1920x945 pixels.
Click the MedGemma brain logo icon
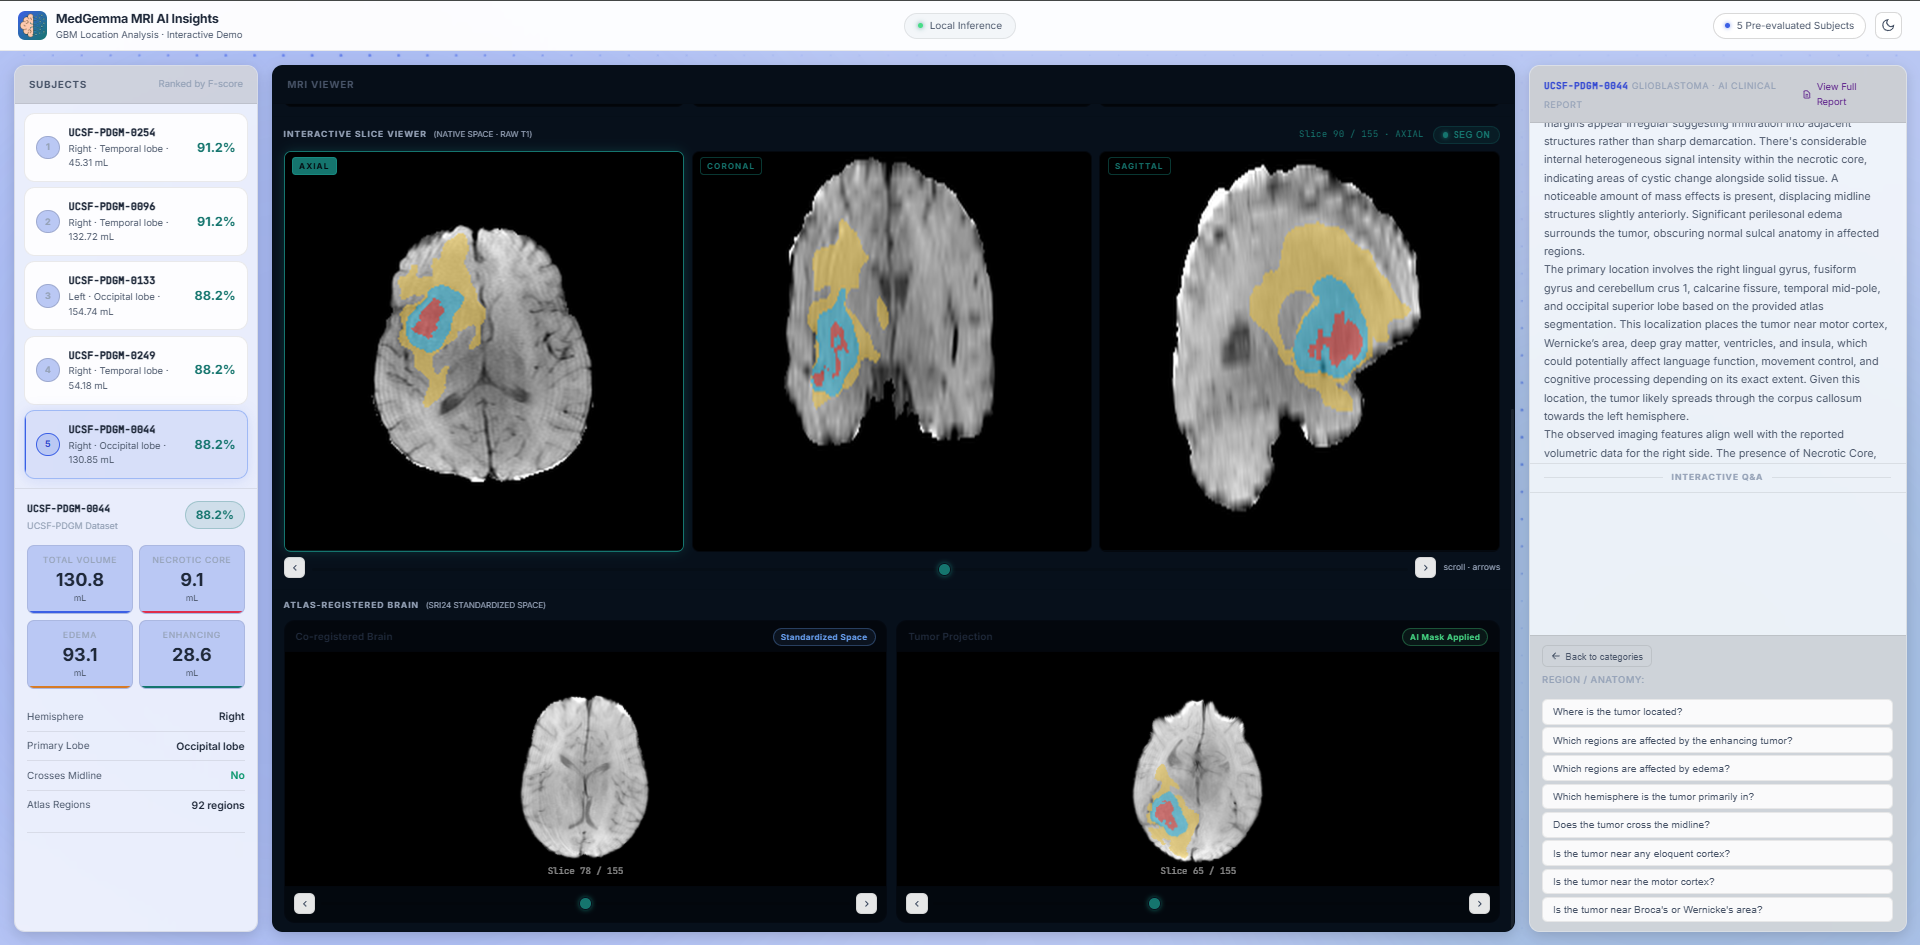(x=33, y=25)
